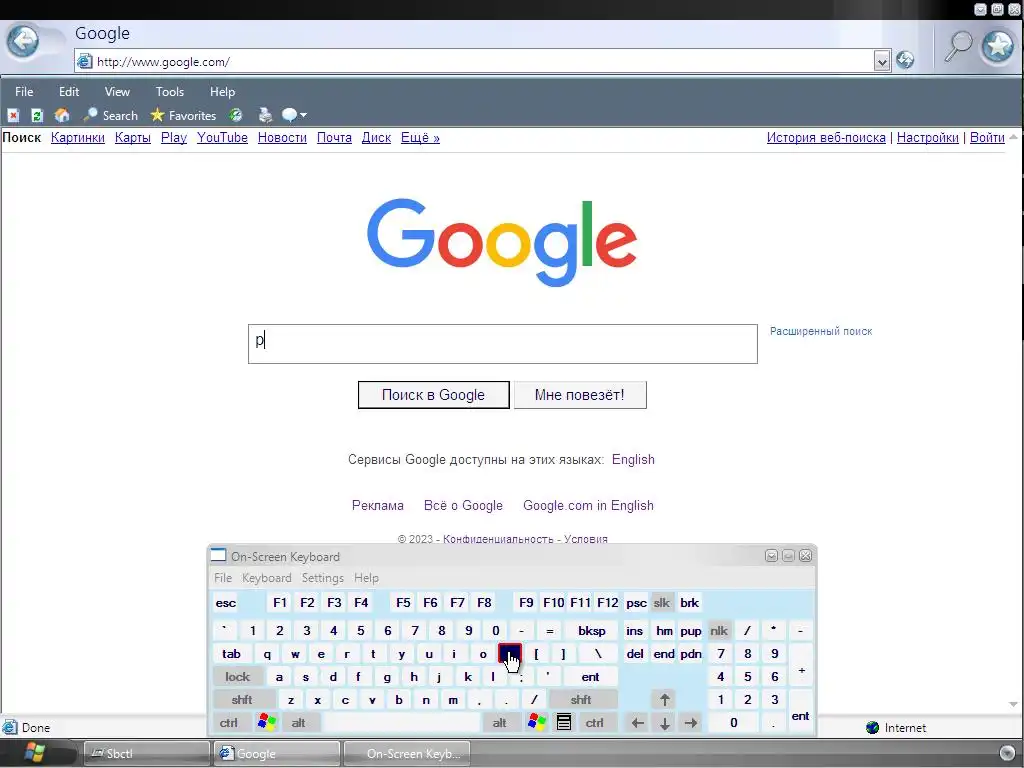1024x768 pixels.
Task: Click the esc key on keyboard
Action: (x=226, y=603)
